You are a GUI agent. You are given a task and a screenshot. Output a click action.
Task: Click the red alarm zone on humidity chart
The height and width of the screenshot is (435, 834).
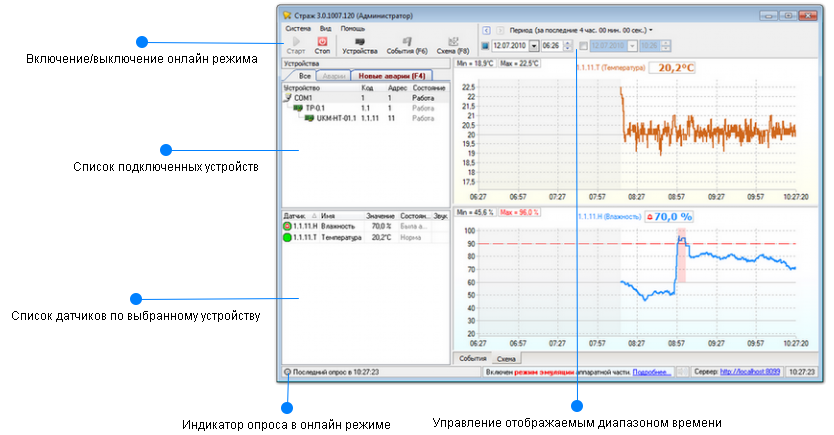point(681,256)
